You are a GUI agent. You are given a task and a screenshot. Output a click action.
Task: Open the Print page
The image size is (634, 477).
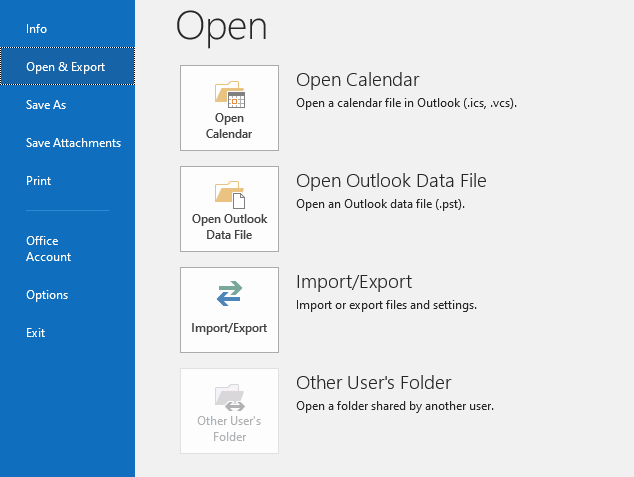[x=38, y=181]
